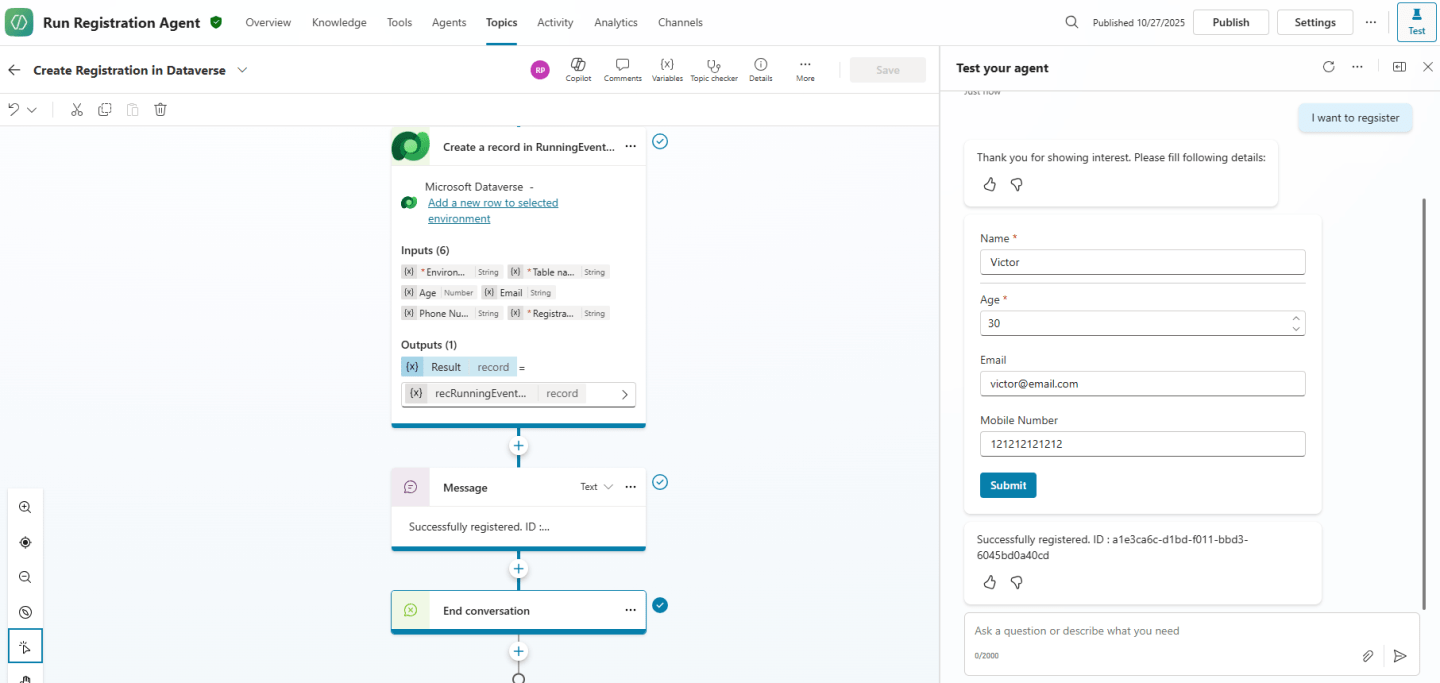Give thumbs up to the registration confirmation message
Image resolution: width=1440 pixels, height=683 pixels.
tap(989, 582)
